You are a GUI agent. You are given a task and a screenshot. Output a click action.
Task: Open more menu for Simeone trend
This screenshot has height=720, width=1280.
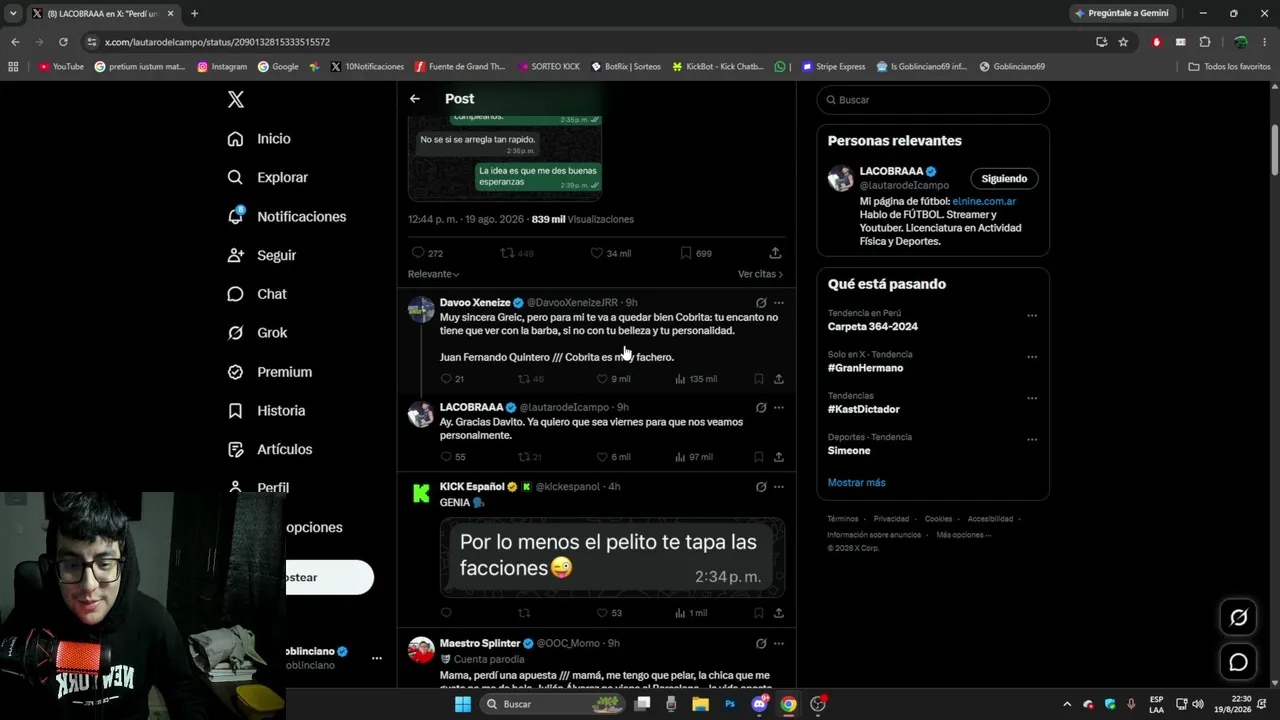pyautogui.click(x=1032, y=440)
